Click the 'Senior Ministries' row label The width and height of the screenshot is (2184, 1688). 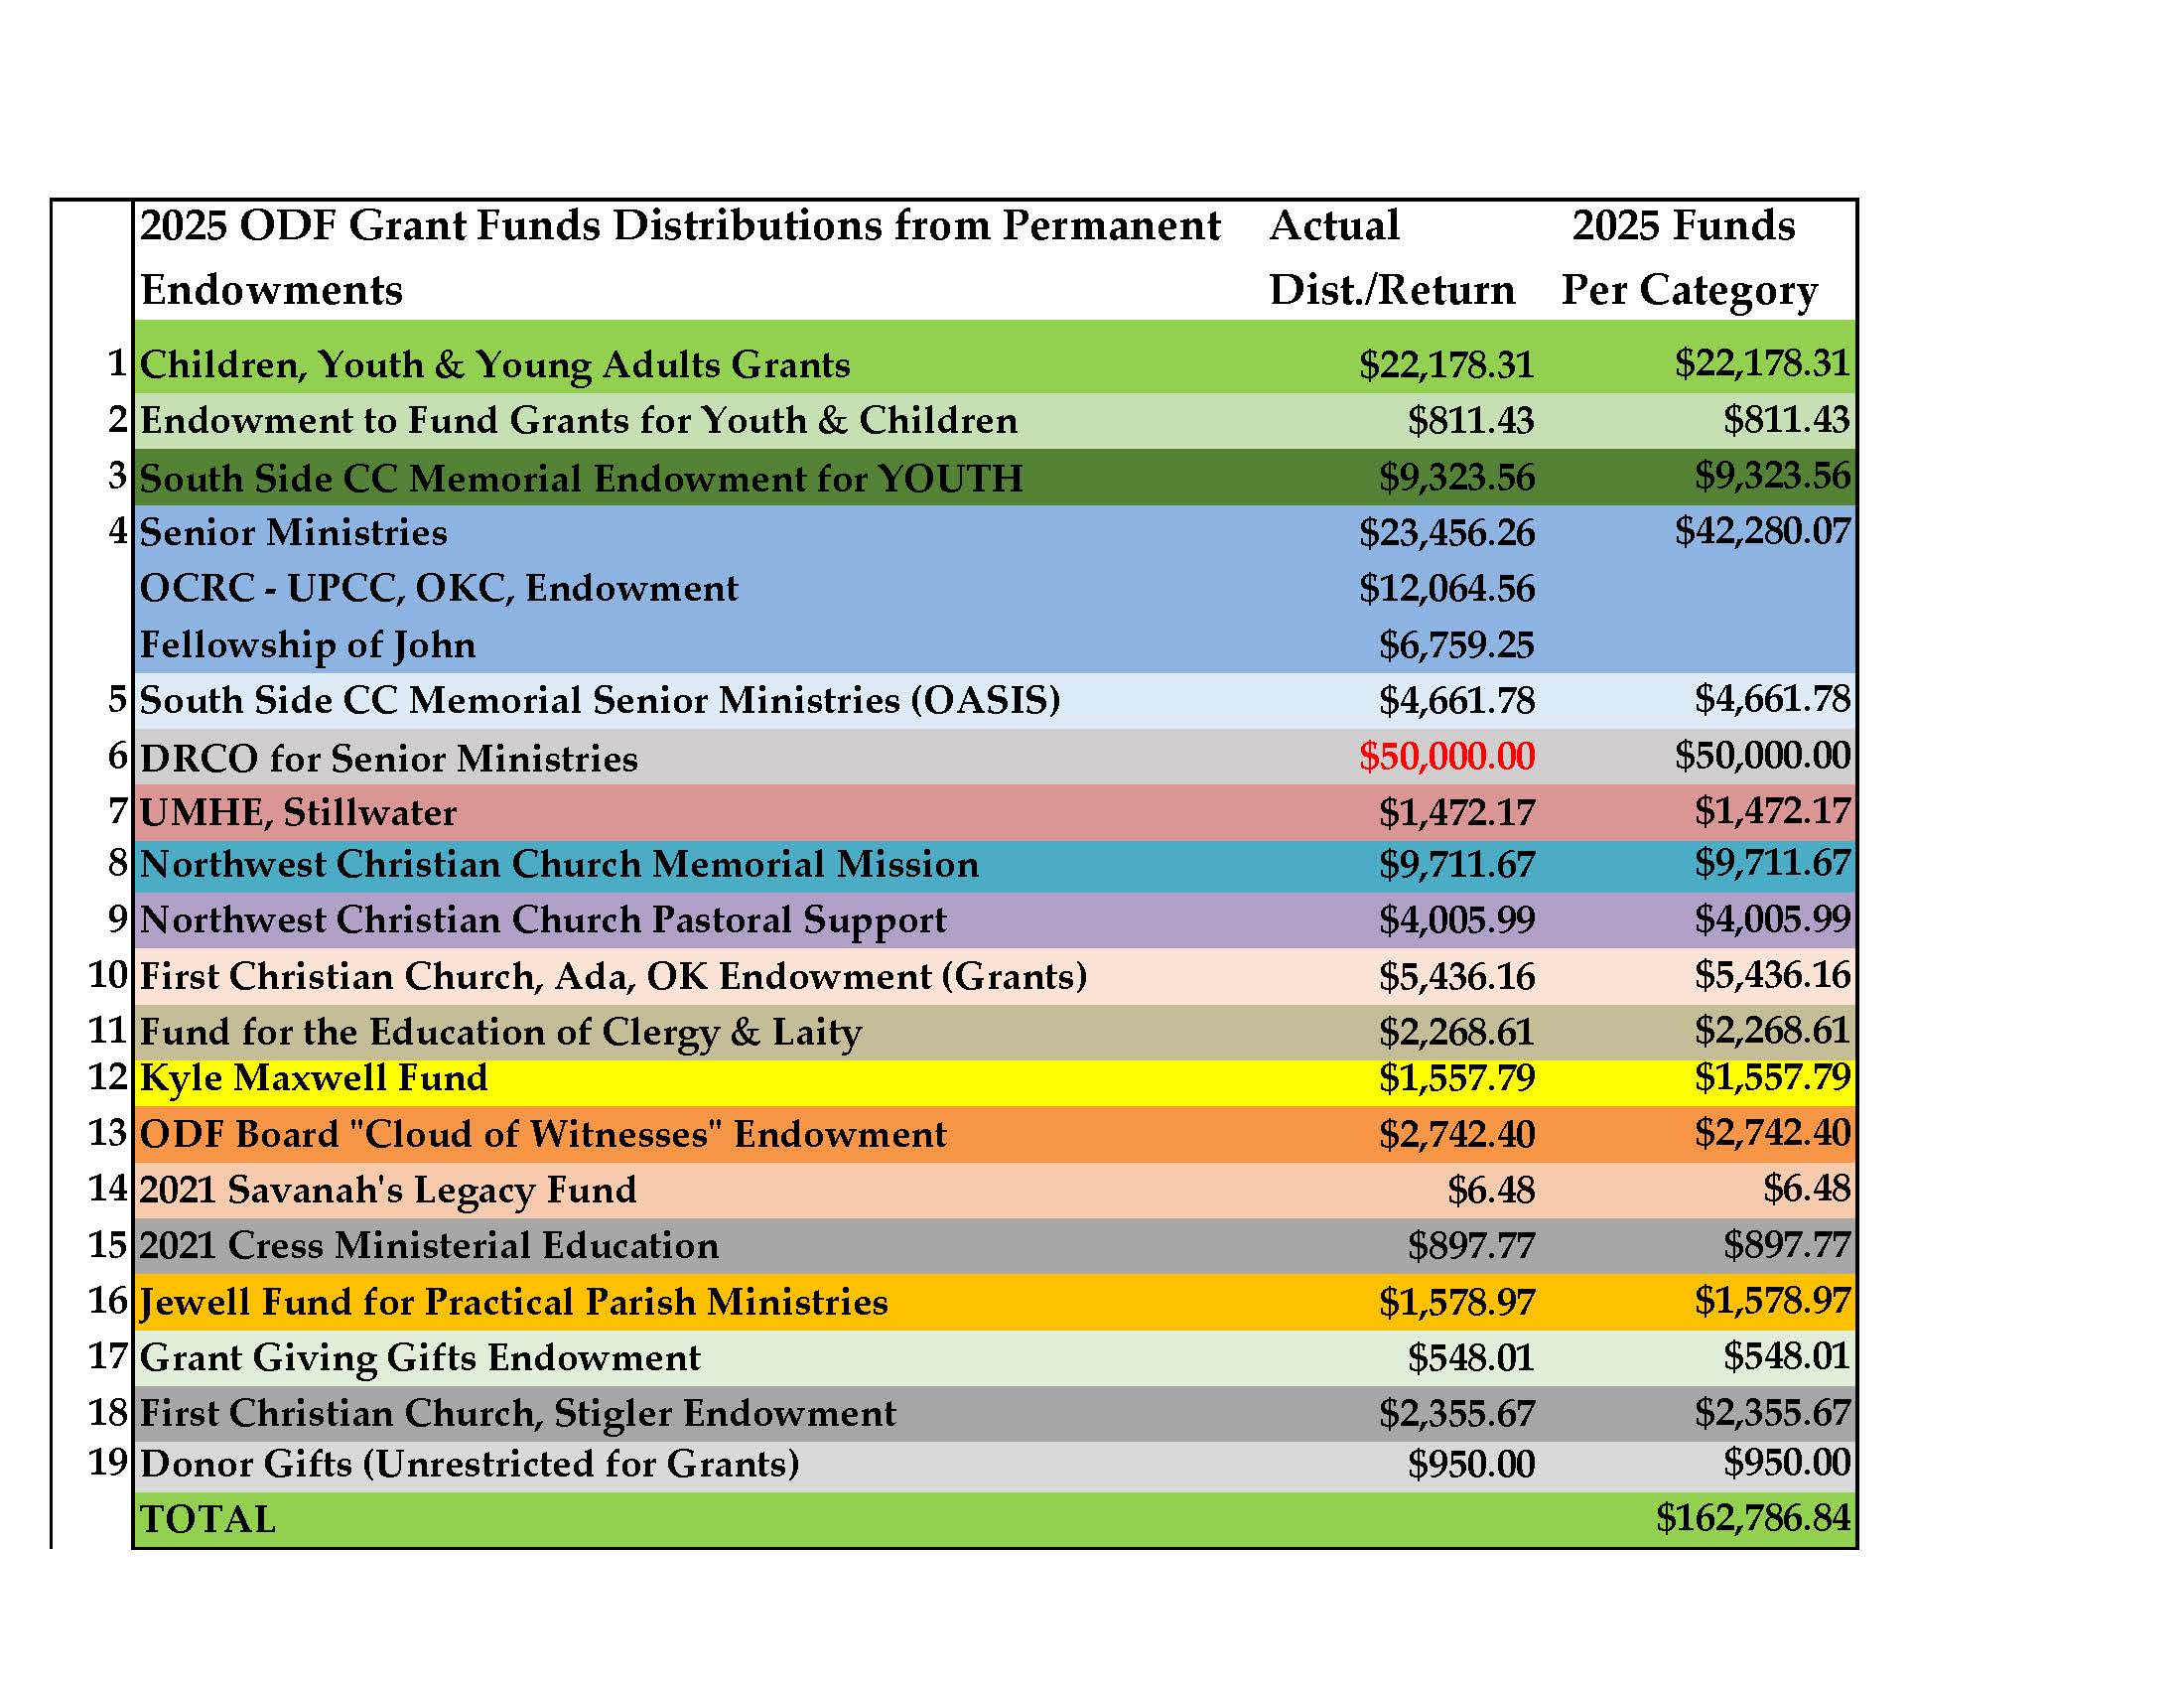[x=293, y=532]
